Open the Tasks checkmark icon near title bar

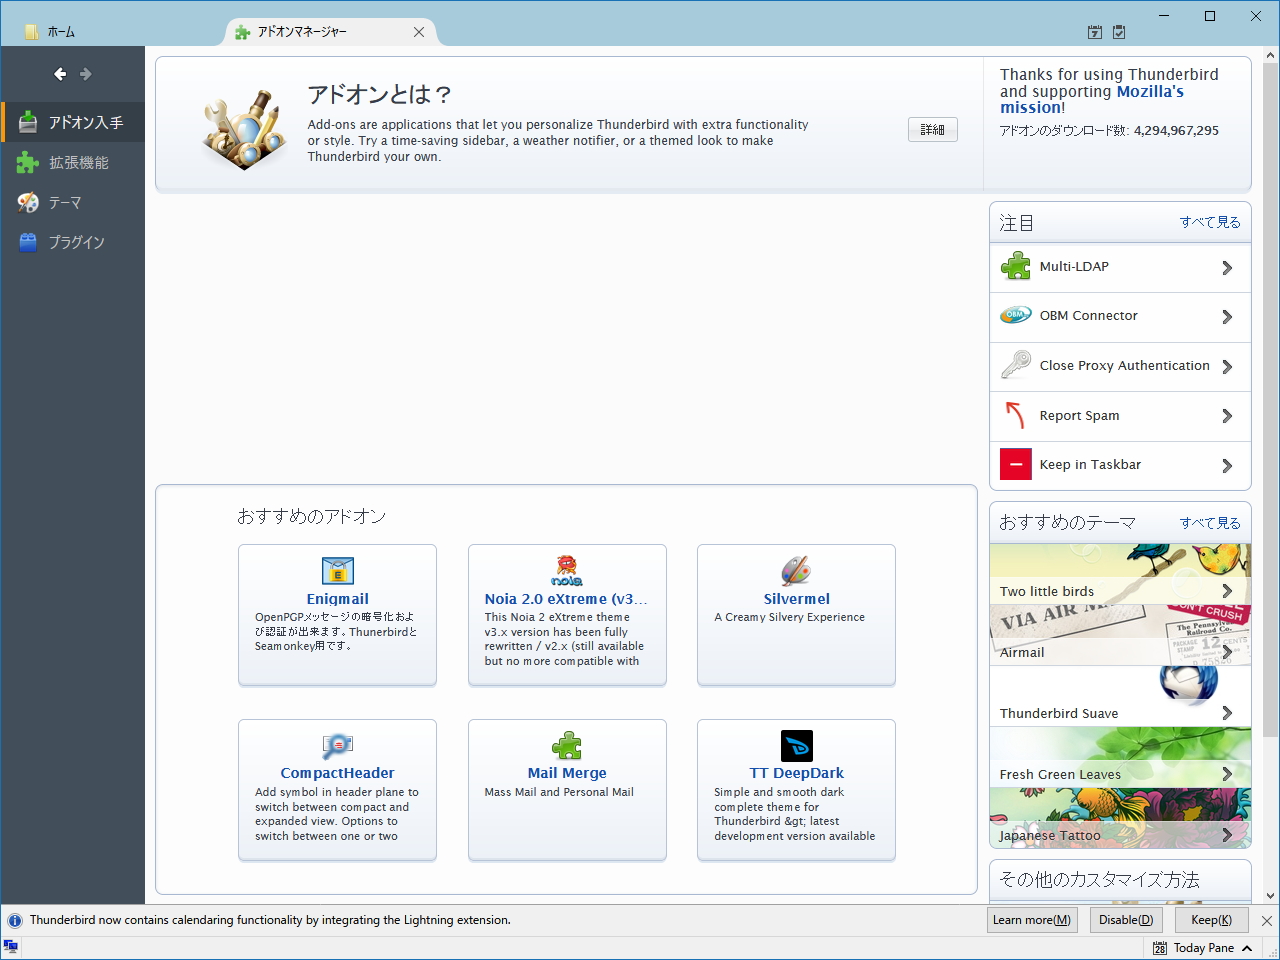[1118, 31]
